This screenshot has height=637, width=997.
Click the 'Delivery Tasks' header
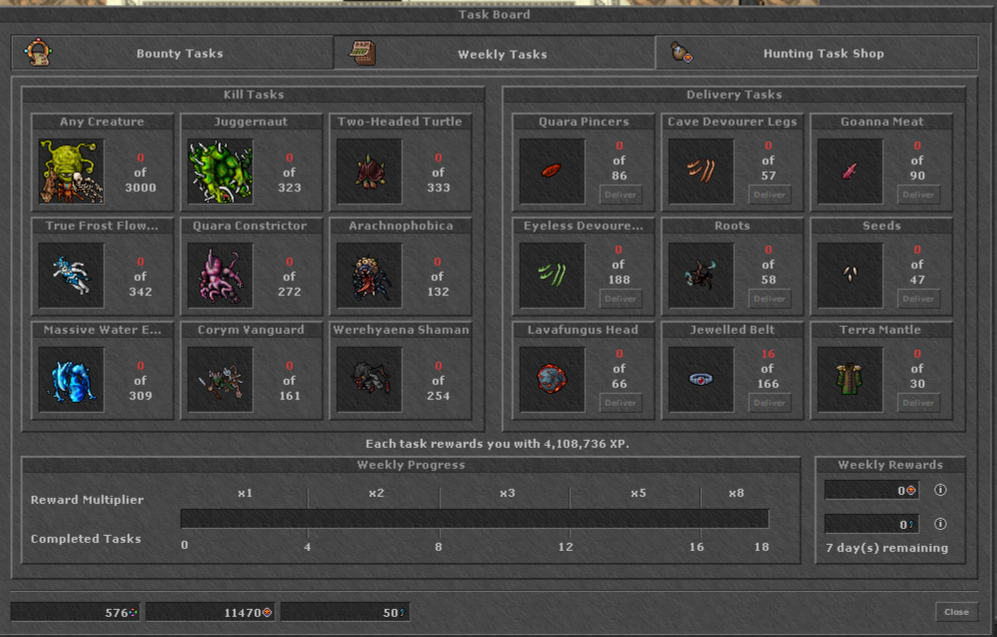tap(734, 94)
